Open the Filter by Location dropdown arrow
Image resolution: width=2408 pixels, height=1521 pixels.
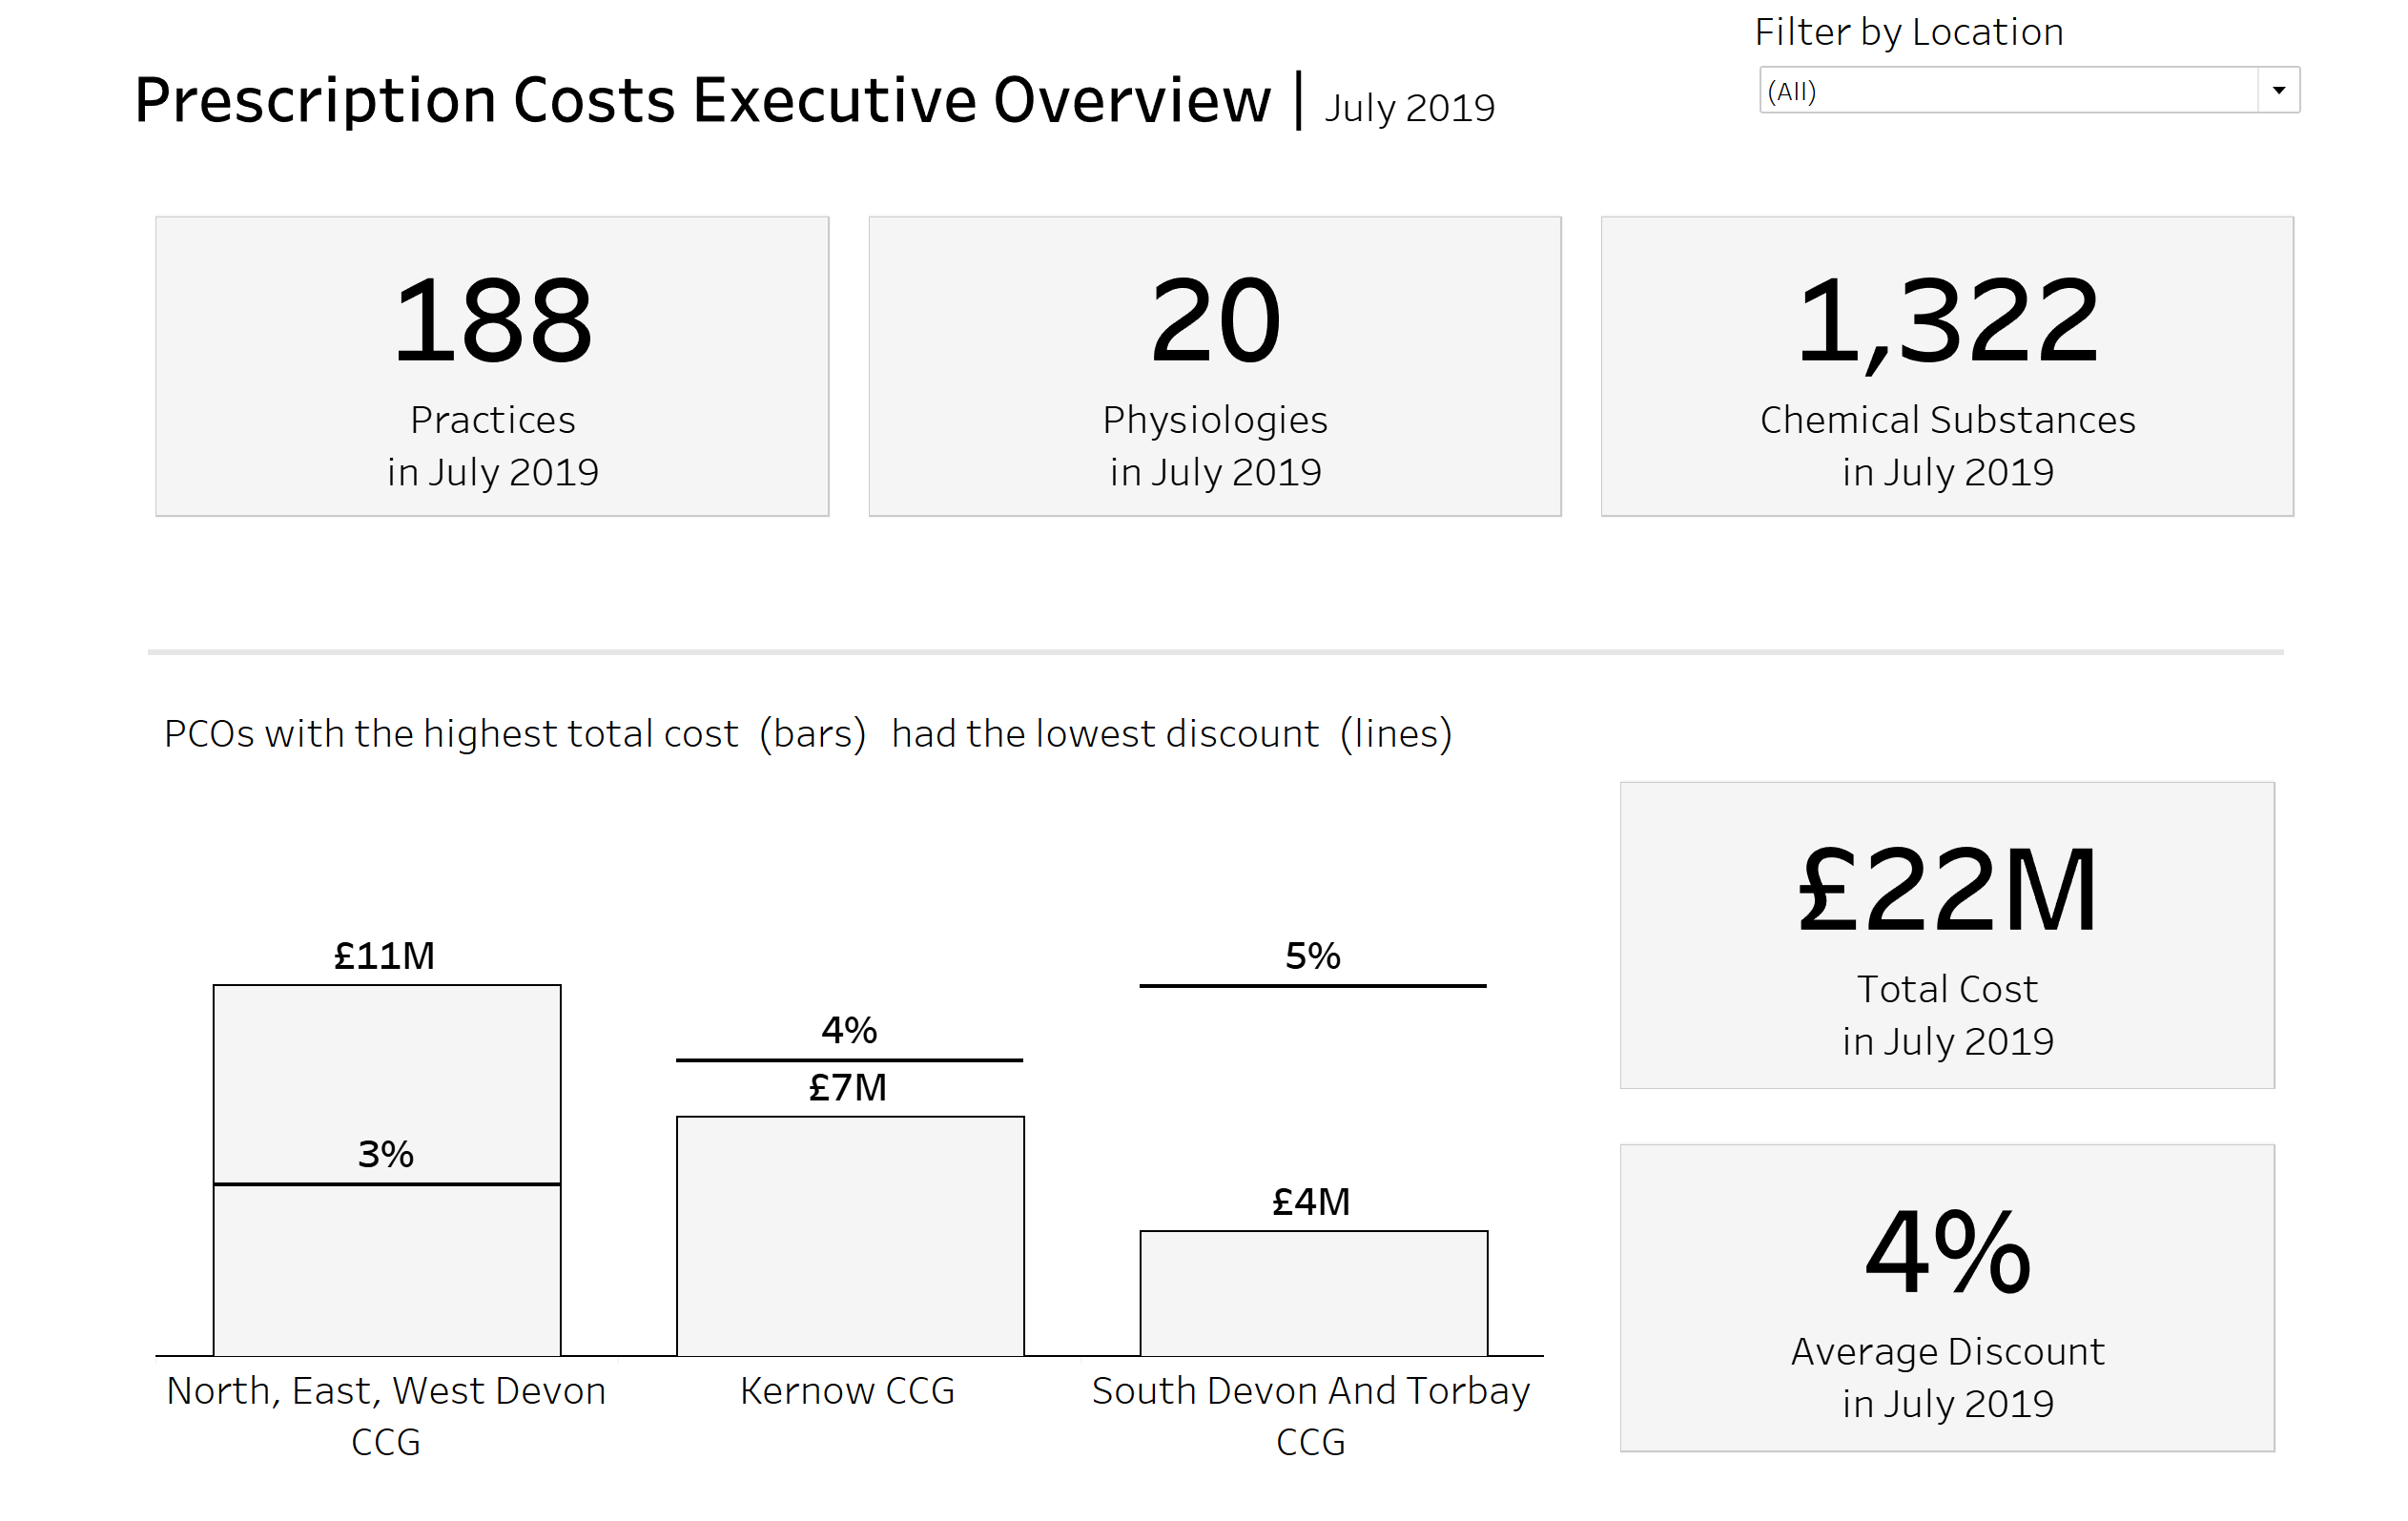(2278, 91)
